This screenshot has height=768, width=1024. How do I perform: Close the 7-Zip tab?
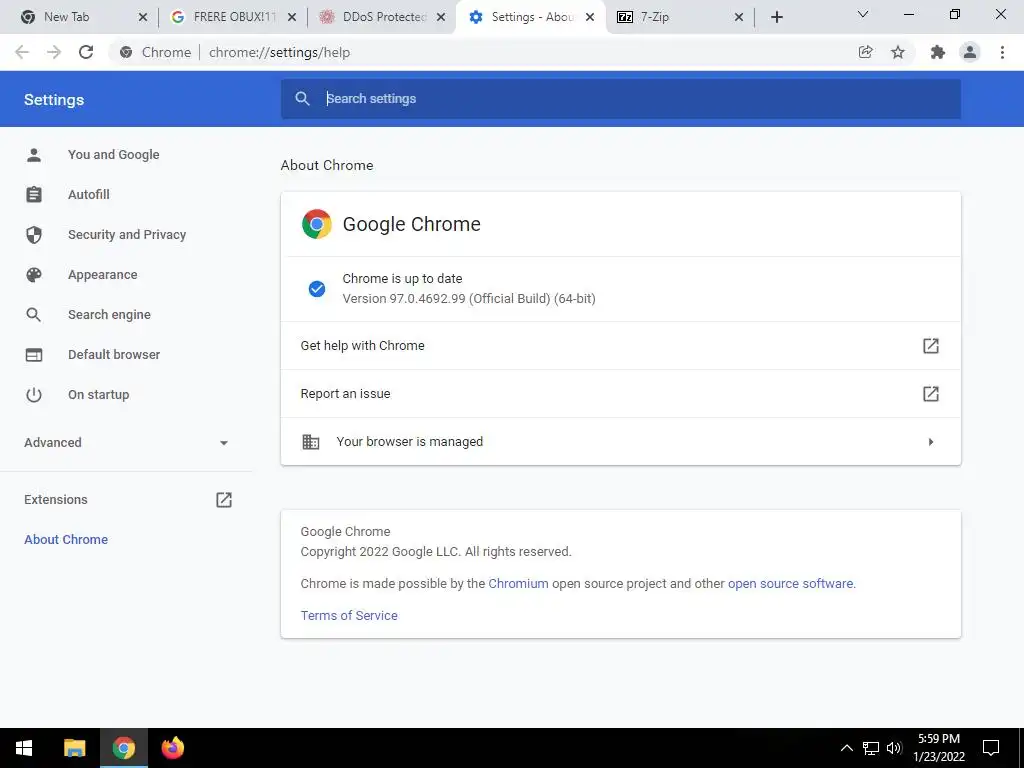[739, 17]
